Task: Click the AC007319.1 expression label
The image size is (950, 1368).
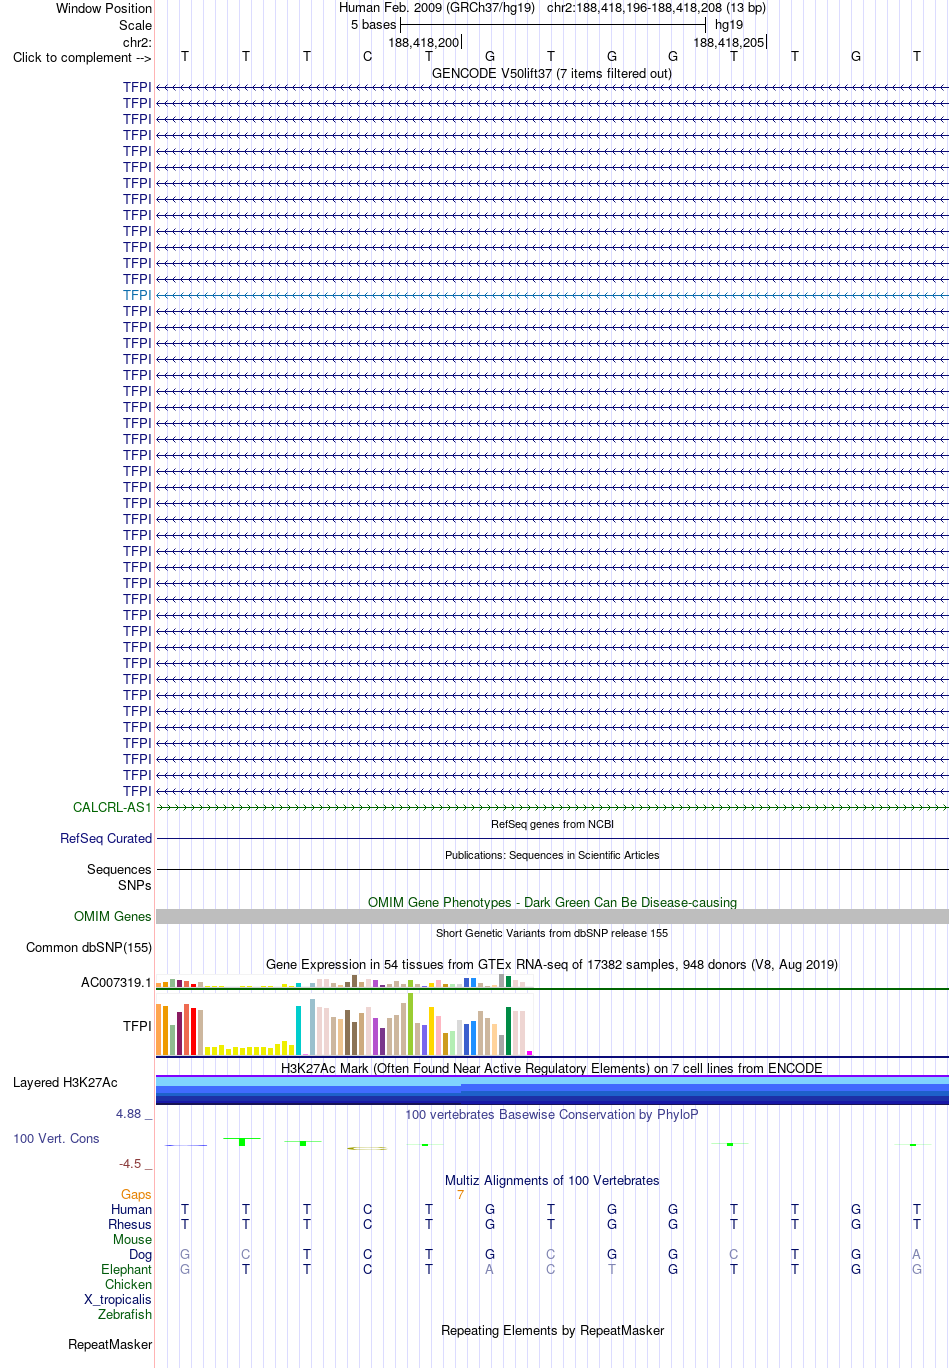Action: click(116, 982)
